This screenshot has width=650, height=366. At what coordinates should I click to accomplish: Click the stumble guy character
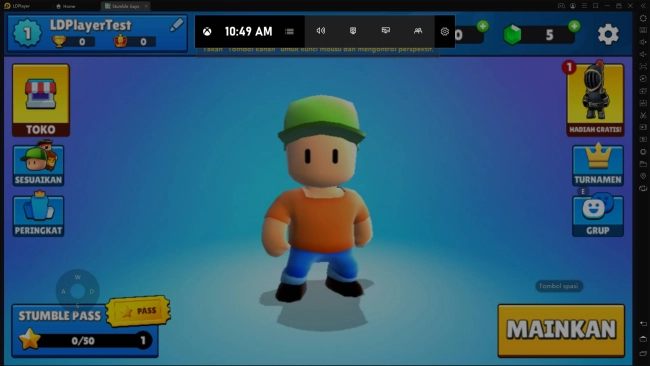tap(318, 198)
